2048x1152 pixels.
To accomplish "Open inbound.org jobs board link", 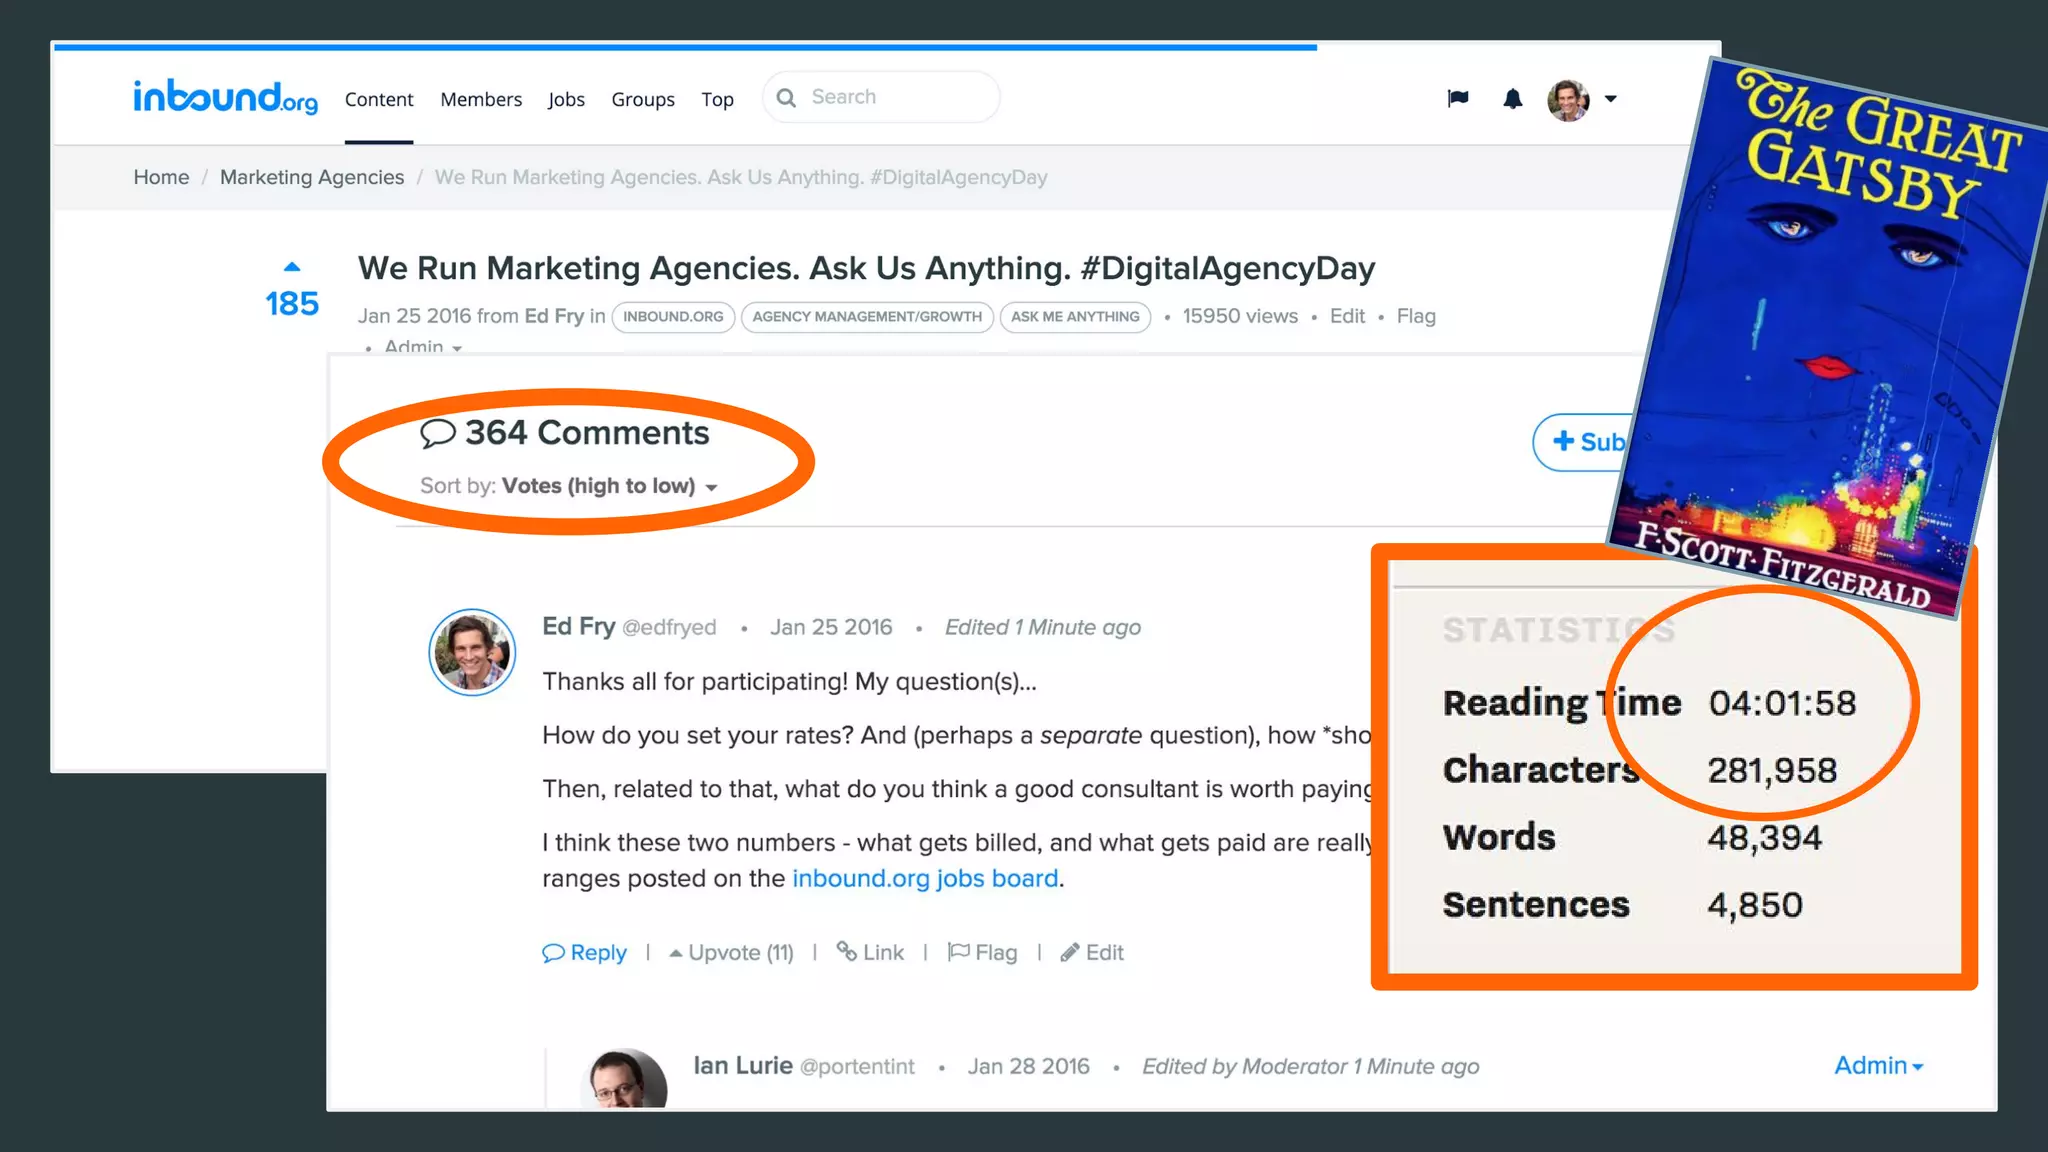I will click(925, 878).
